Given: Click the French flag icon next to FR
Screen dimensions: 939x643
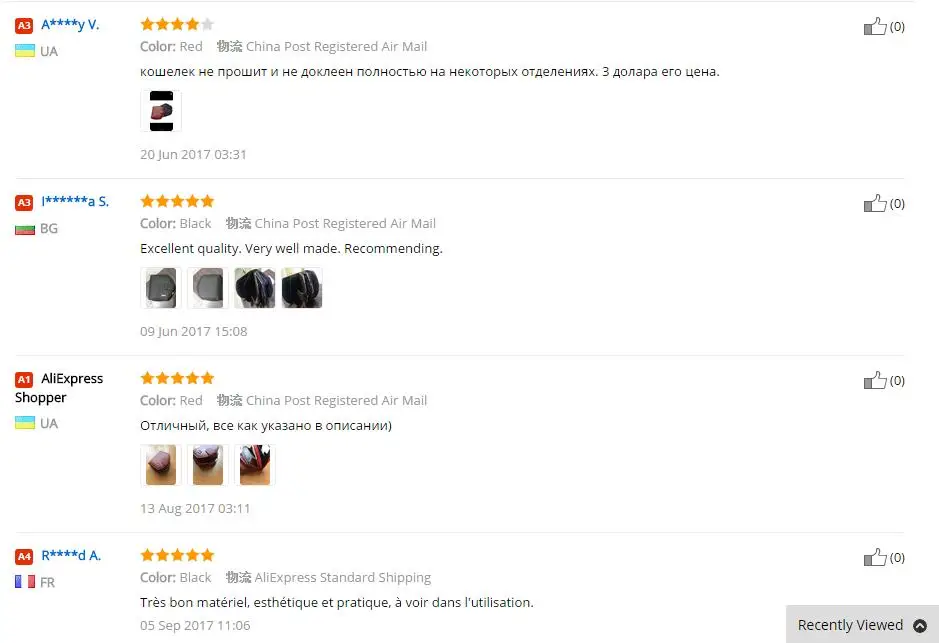Looking at the screenshot, I should [x=25, y=582].
